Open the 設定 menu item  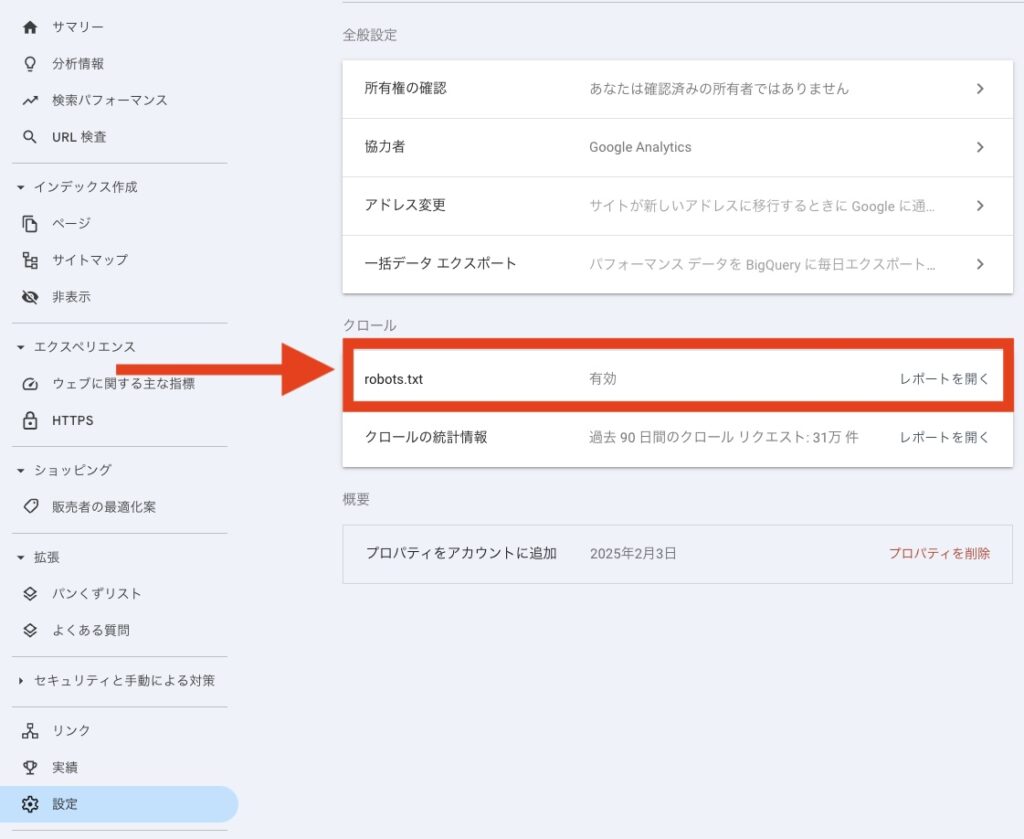[64, 804]
